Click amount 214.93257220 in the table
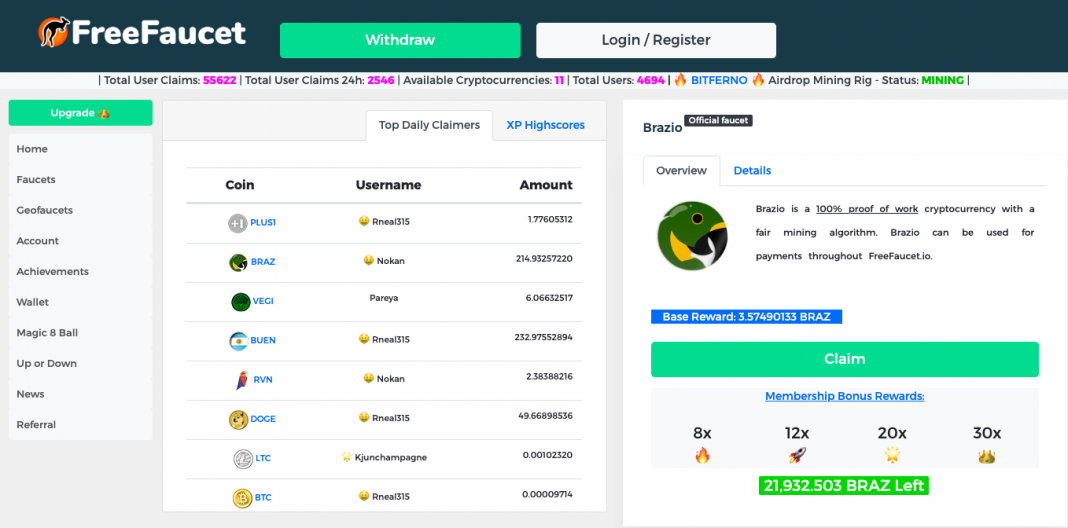 (544, 259)
